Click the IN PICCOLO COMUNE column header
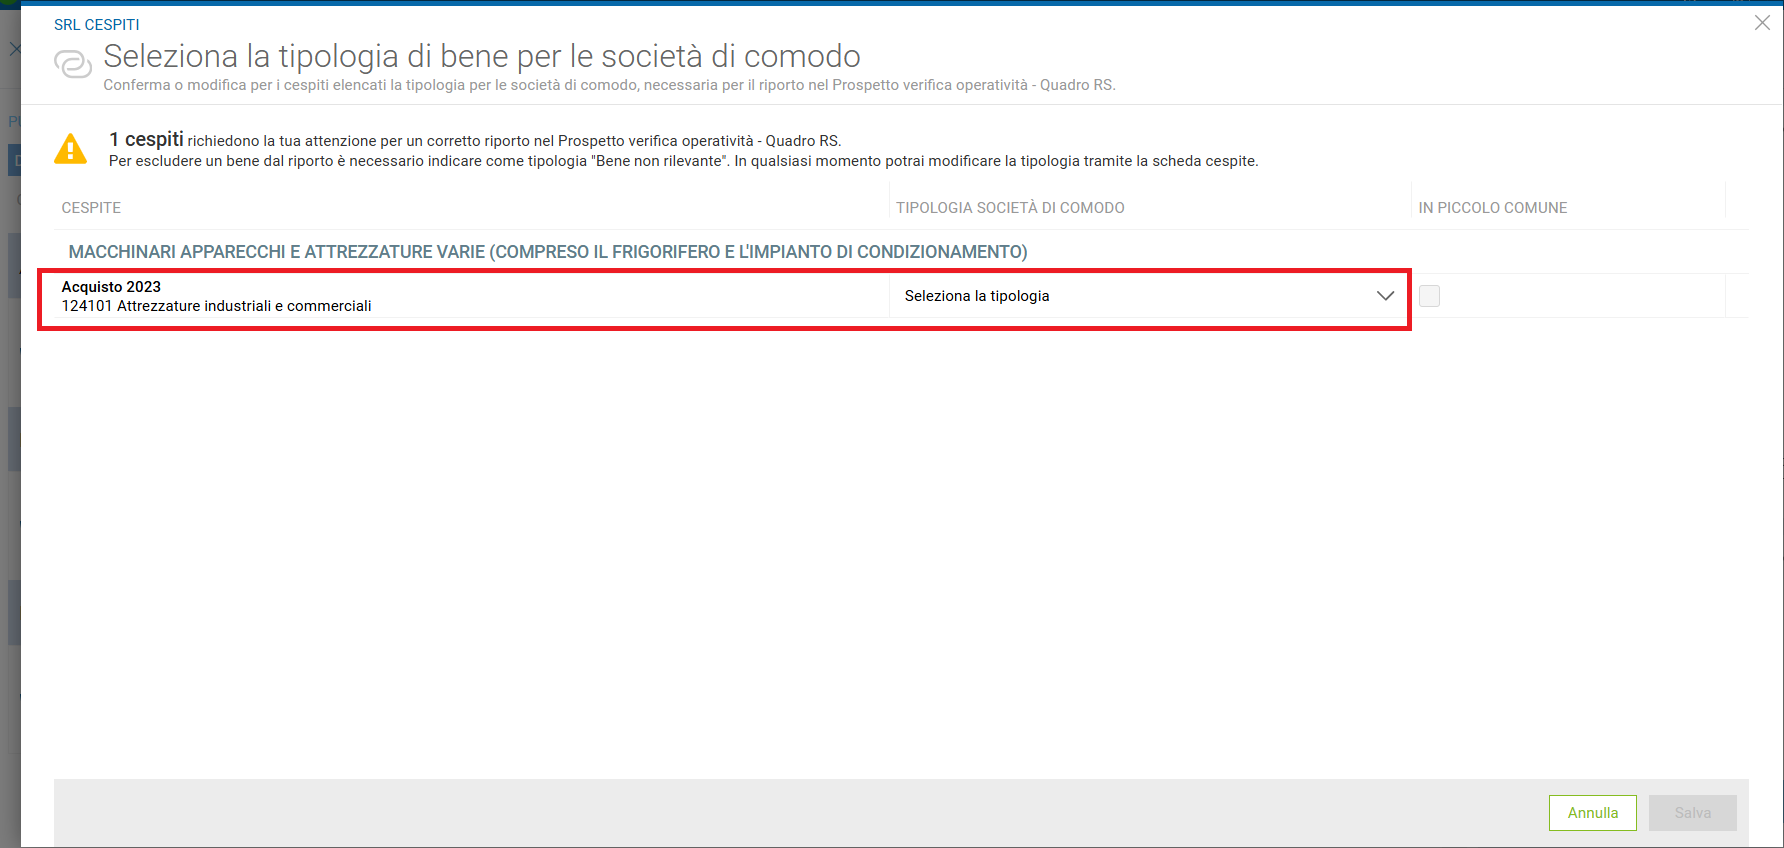 coord(1493,208)
